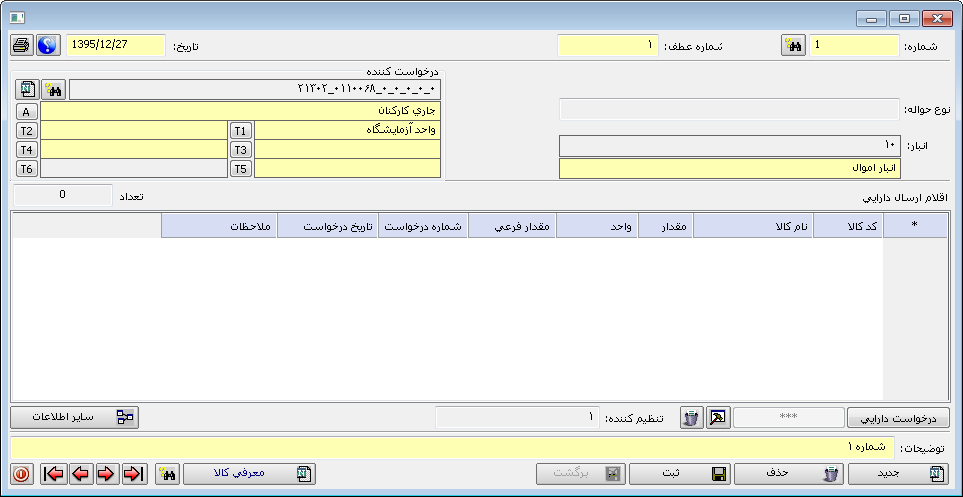Click binoculars search in bottom navigation bar
The width and height of the screenshot is (963, 497).
click(x=167, y=473)
